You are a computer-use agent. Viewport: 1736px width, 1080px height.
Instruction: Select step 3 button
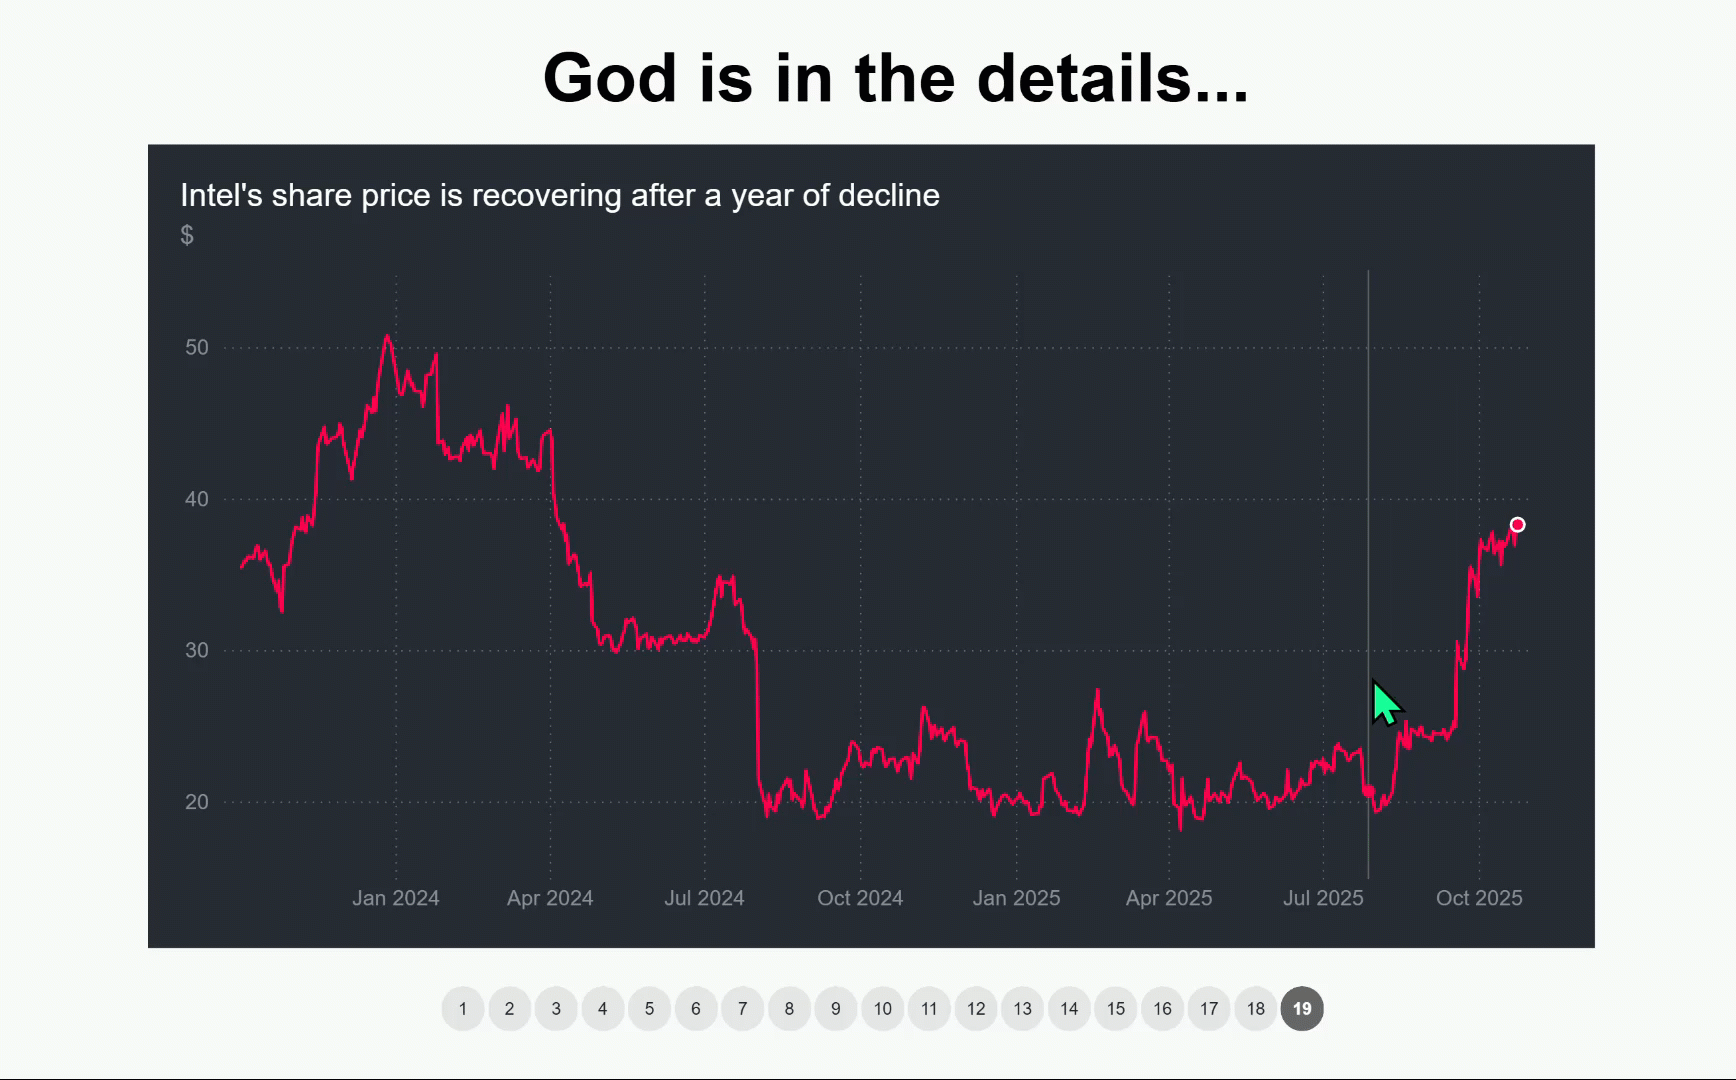coord(556,1008)
